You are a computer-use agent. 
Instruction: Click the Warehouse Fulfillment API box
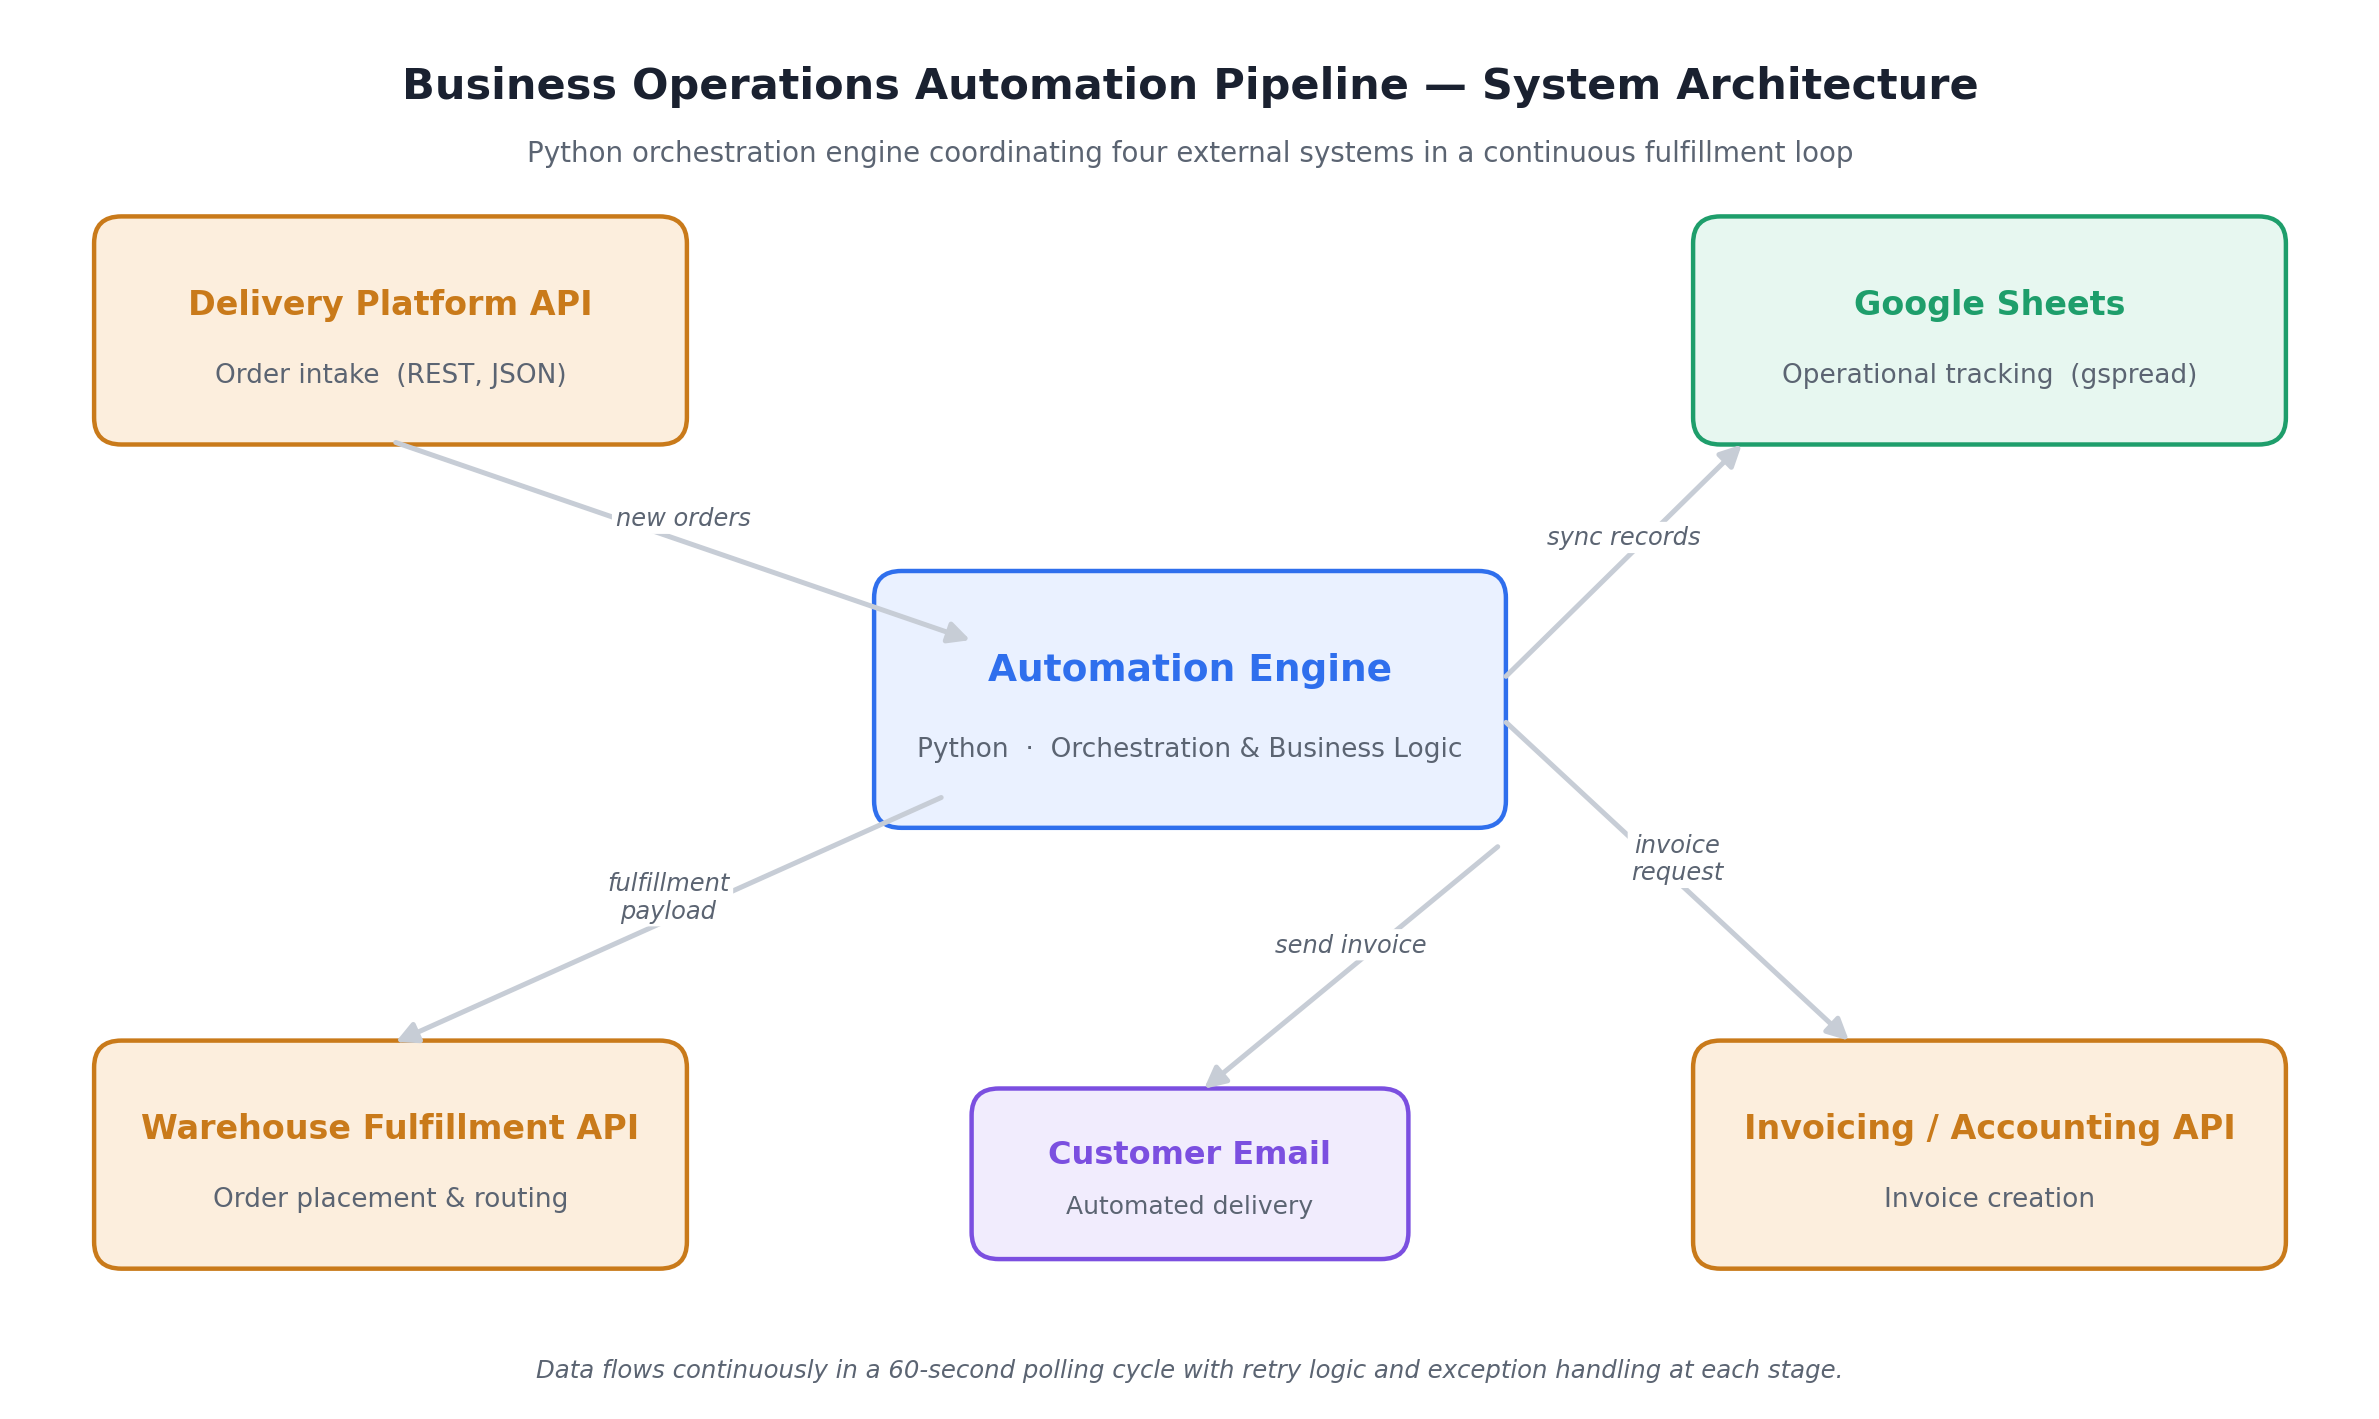click(x=390, y=1154)
